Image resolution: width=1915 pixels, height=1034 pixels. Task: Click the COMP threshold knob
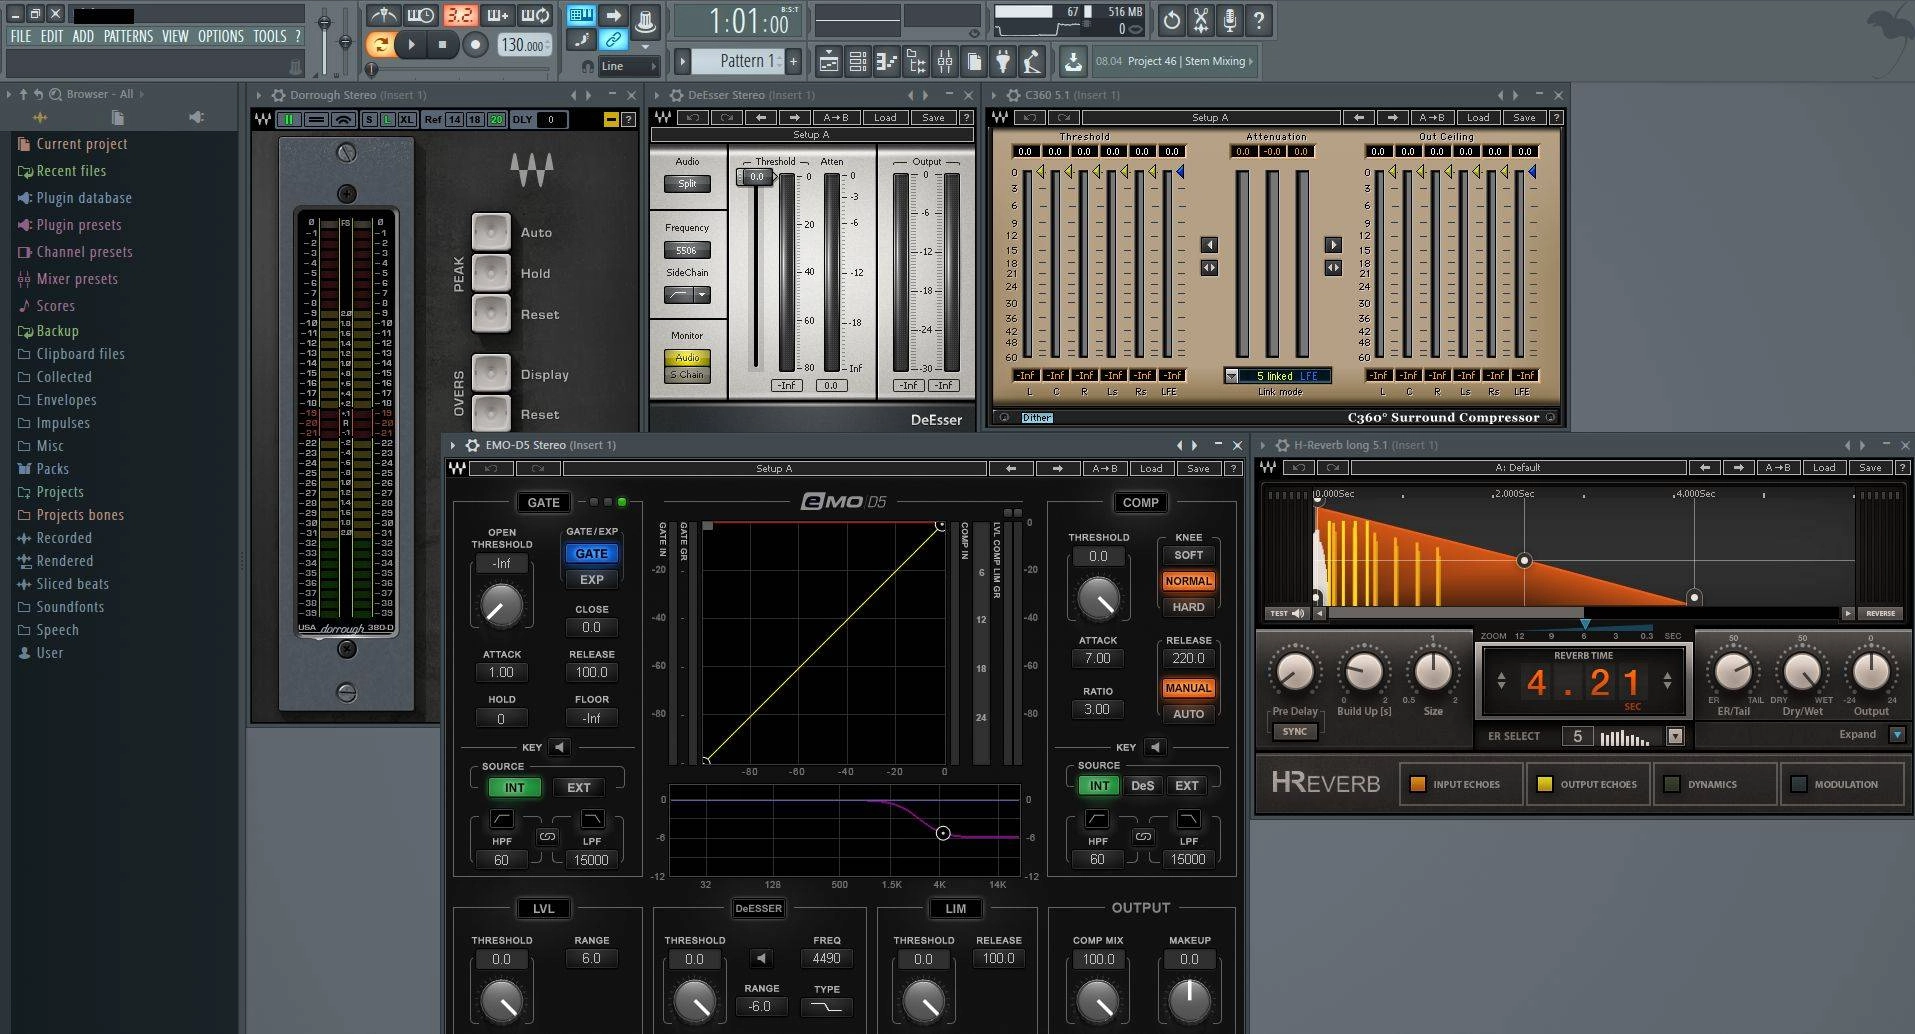[x=1099, y=598]
